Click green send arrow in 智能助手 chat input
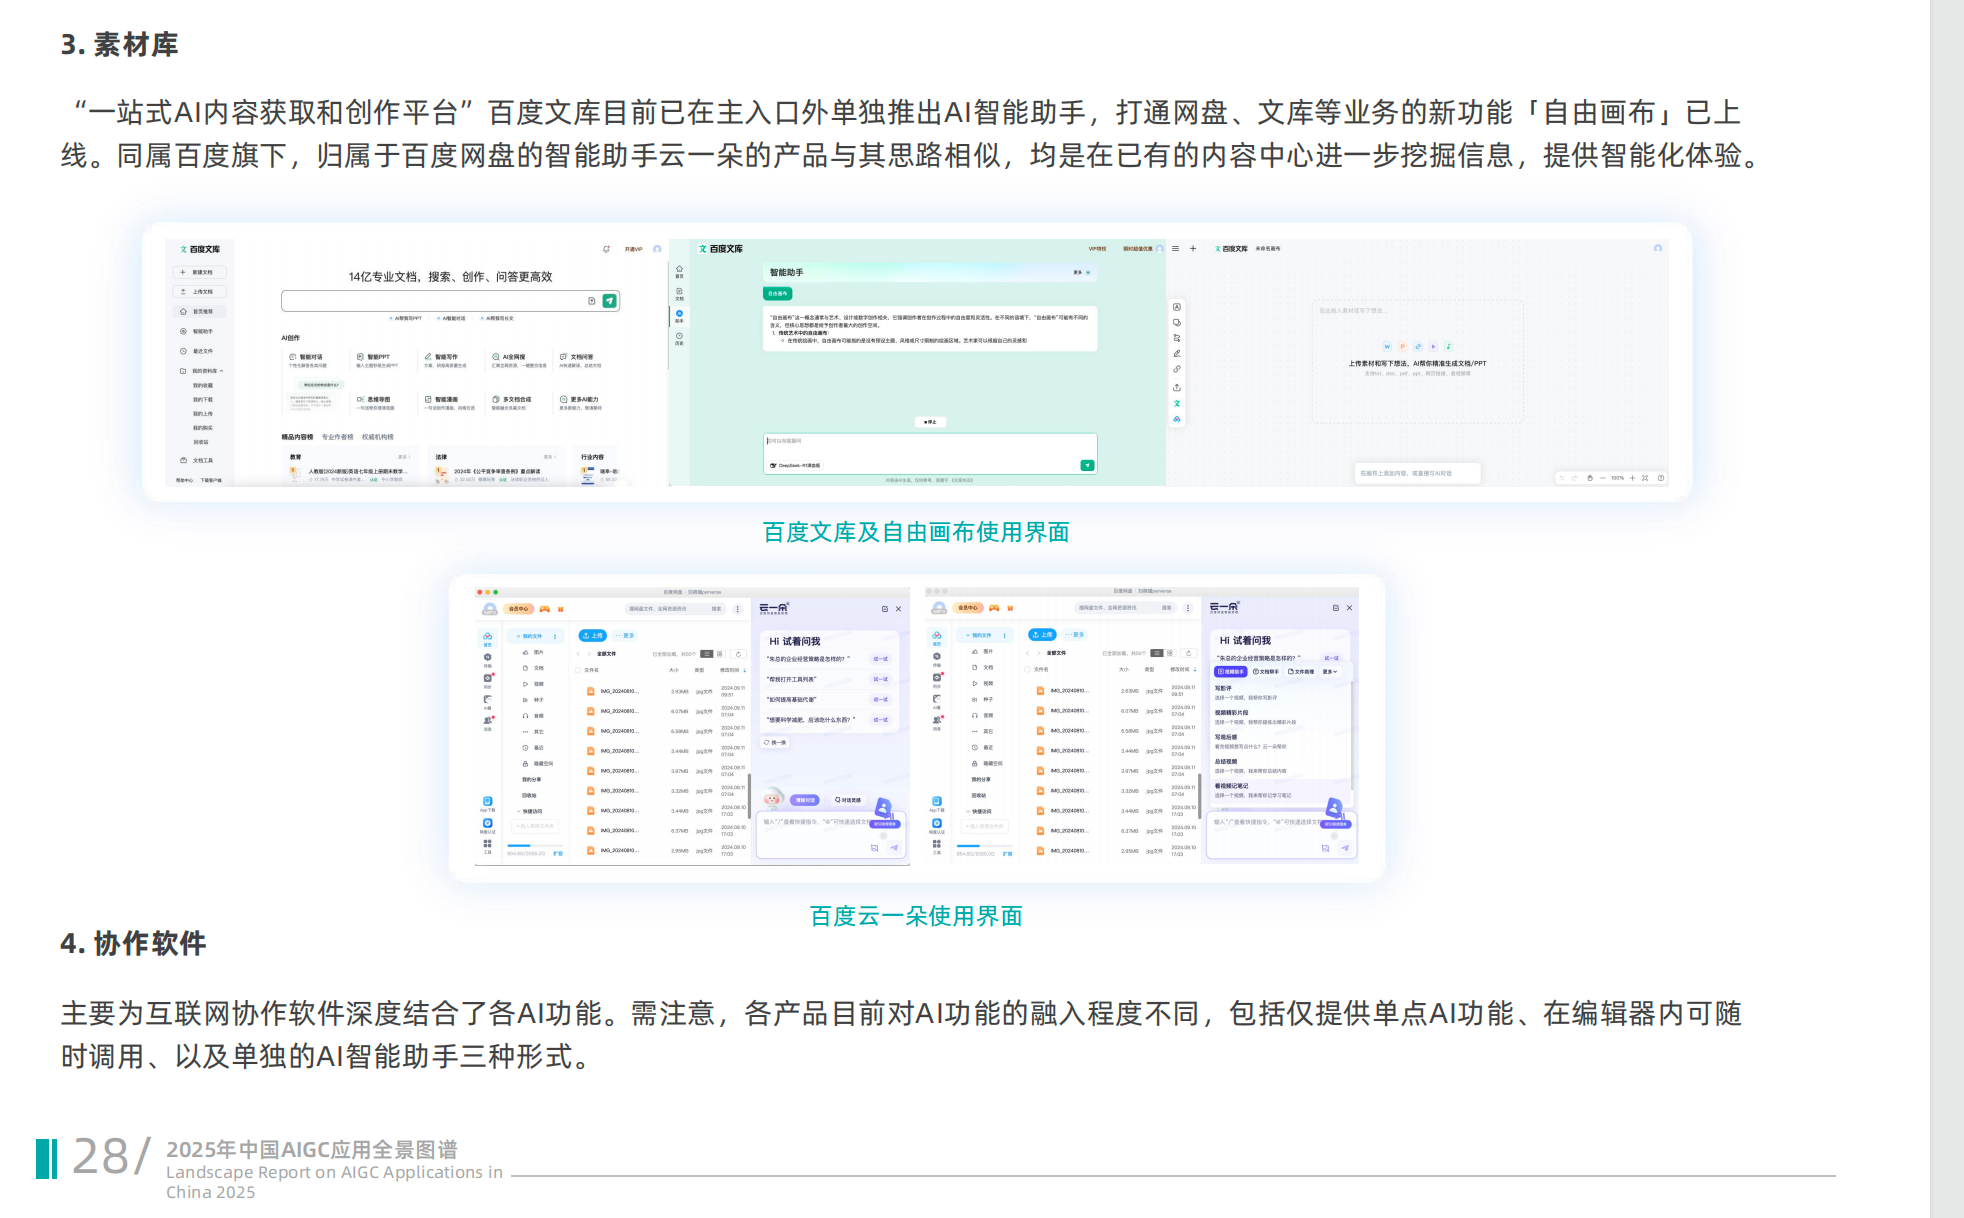The height and width of the screenshot is (1218, 1964). point(1087,465)
